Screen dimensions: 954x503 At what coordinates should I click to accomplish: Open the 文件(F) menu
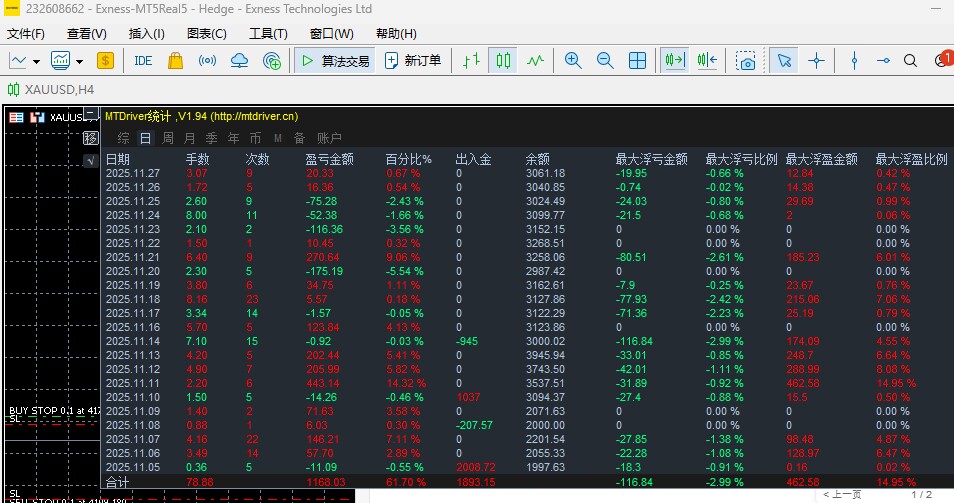tap(26, 33)
